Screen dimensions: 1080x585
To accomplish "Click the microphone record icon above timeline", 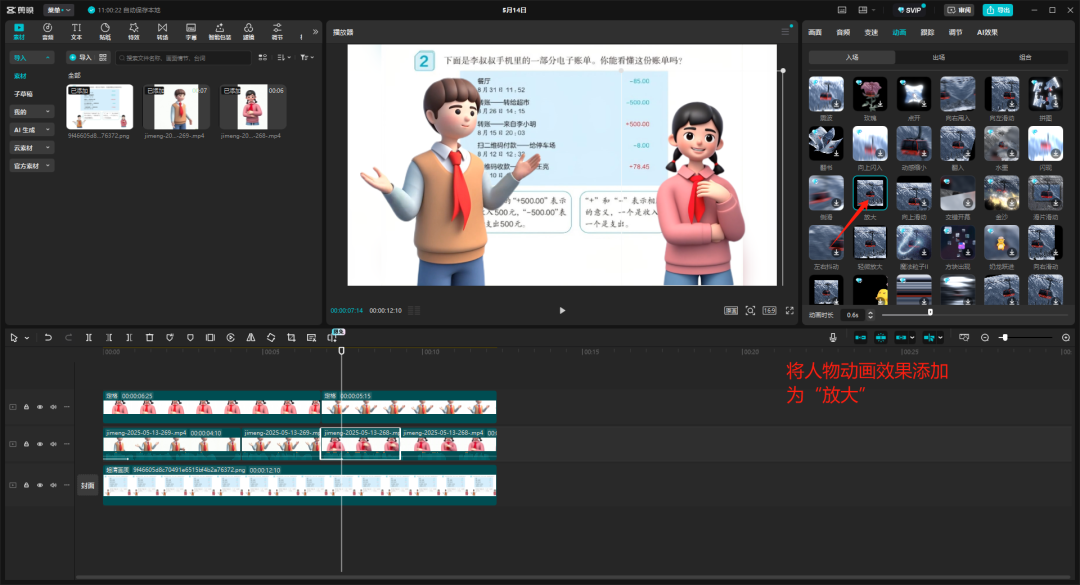I will coord(833,338).
